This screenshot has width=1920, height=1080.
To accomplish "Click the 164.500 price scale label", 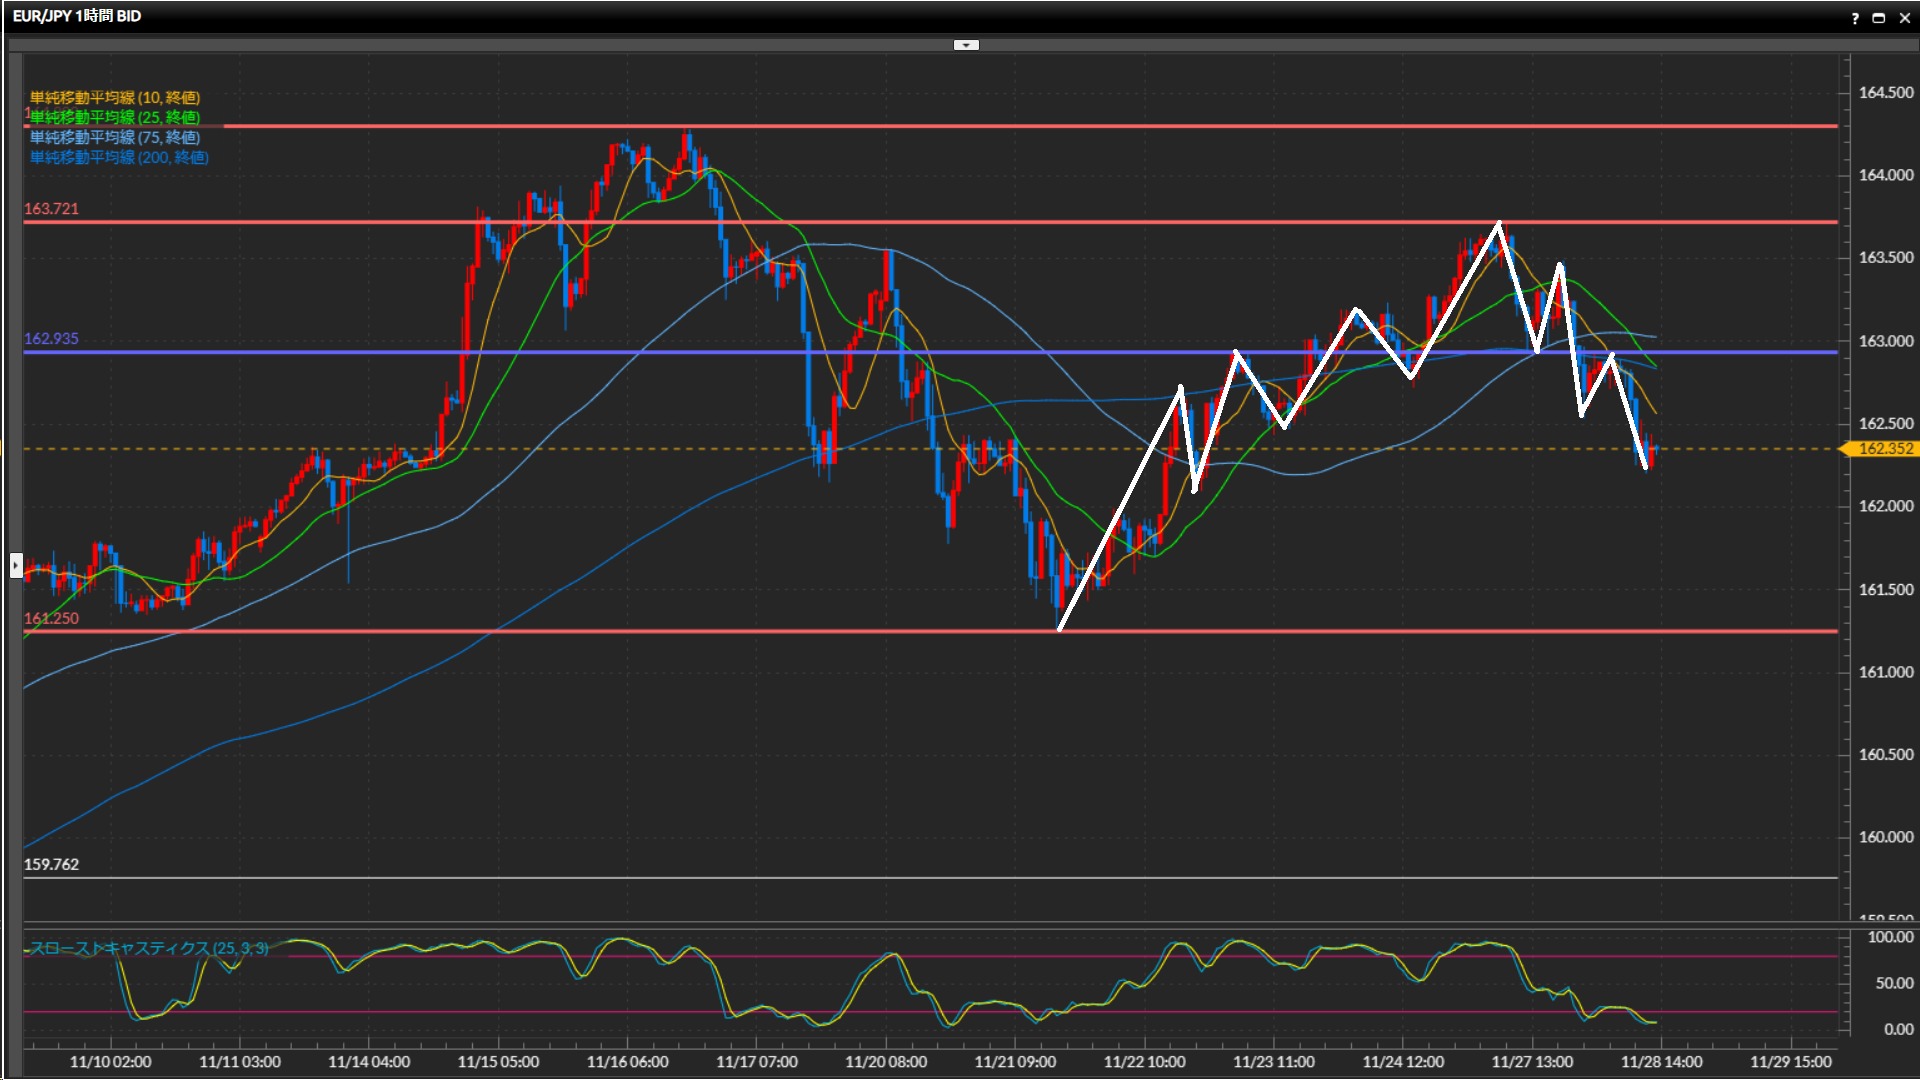I will point(1885,92).
